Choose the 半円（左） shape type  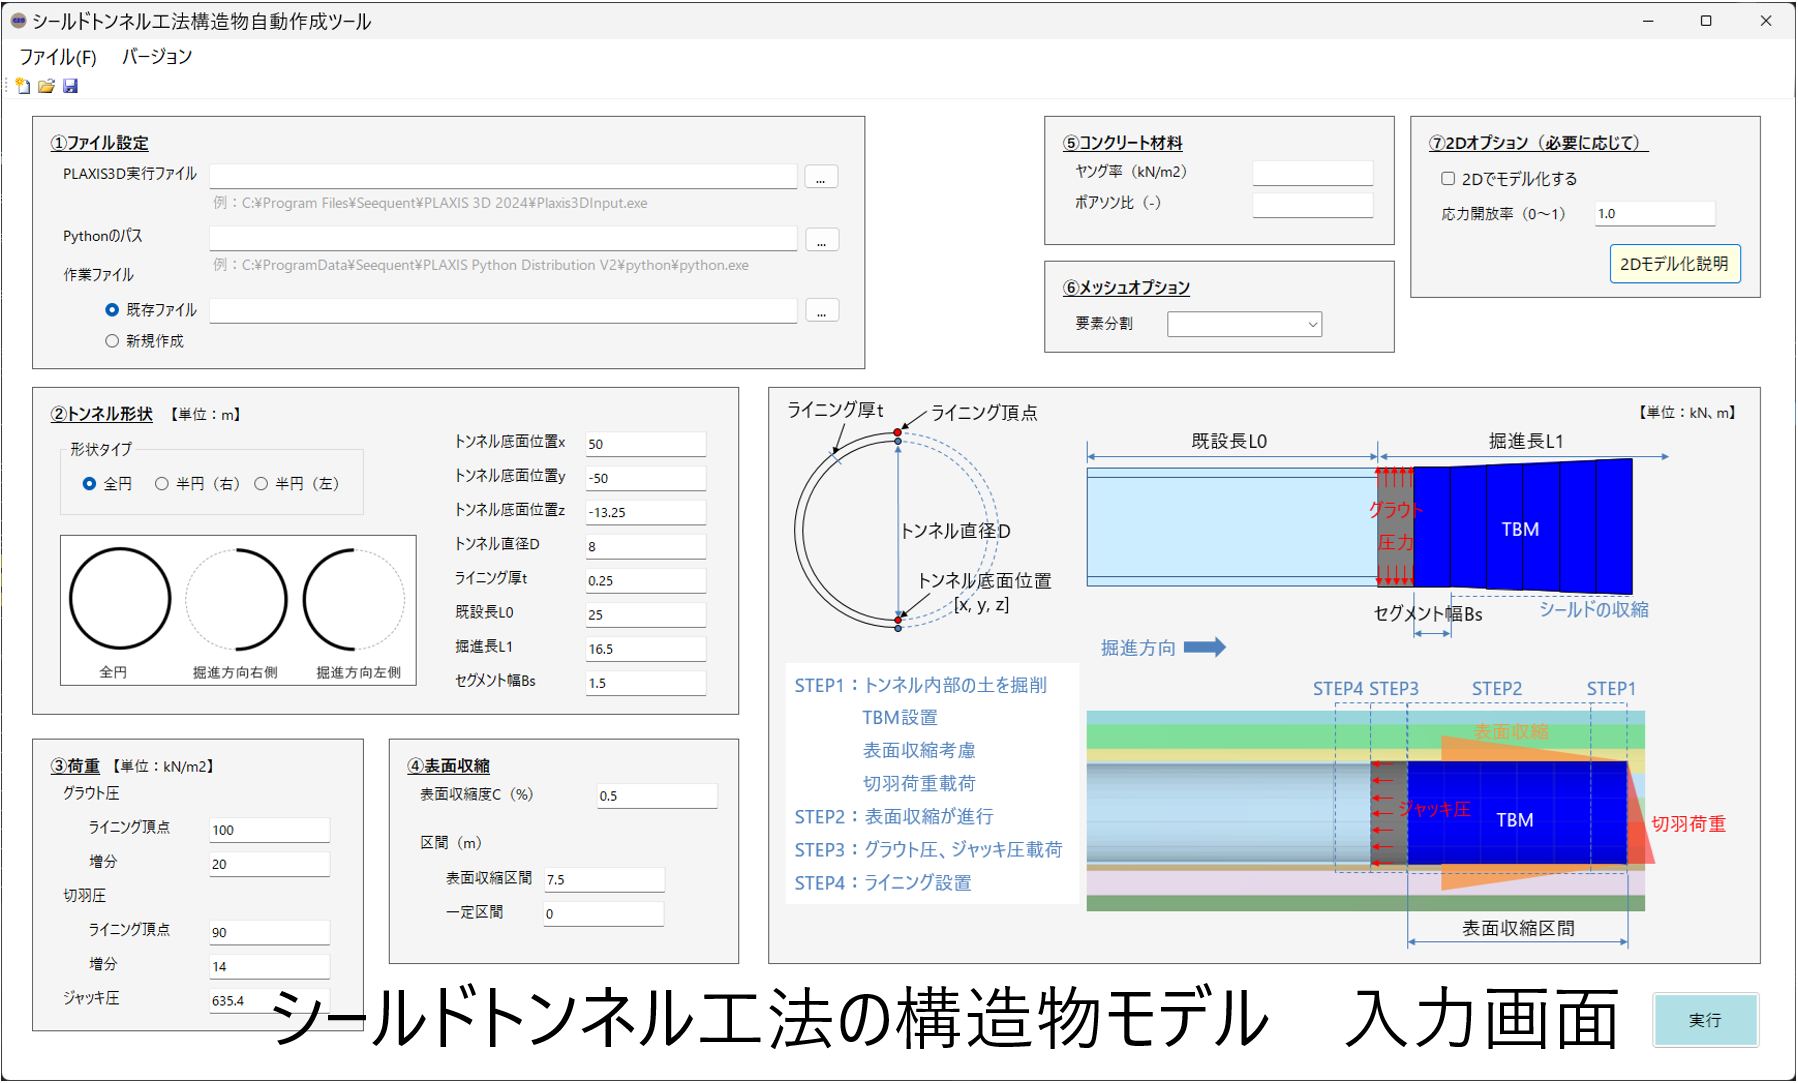pos(261,484)
